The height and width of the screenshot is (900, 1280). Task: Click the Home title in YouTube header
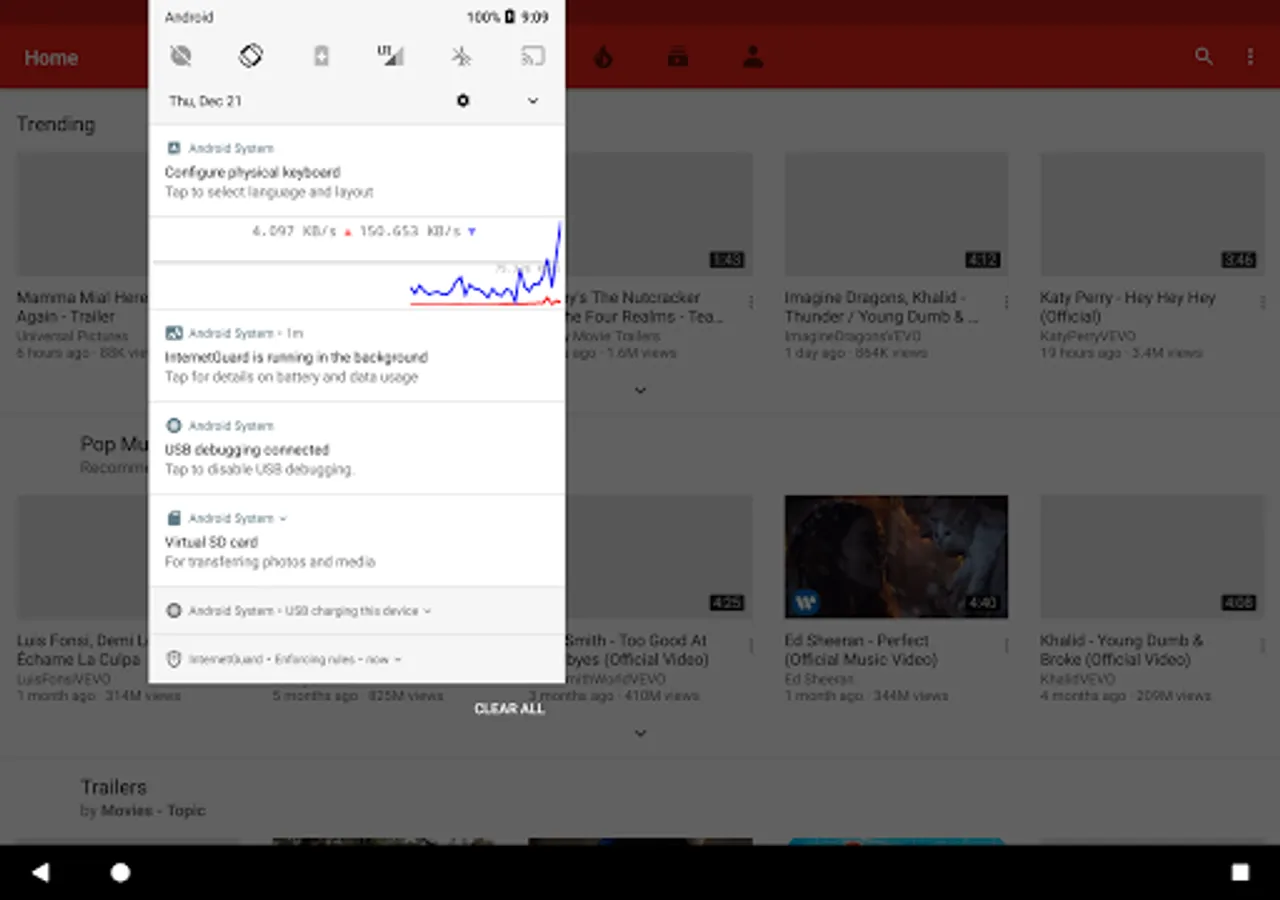point(51,58)
